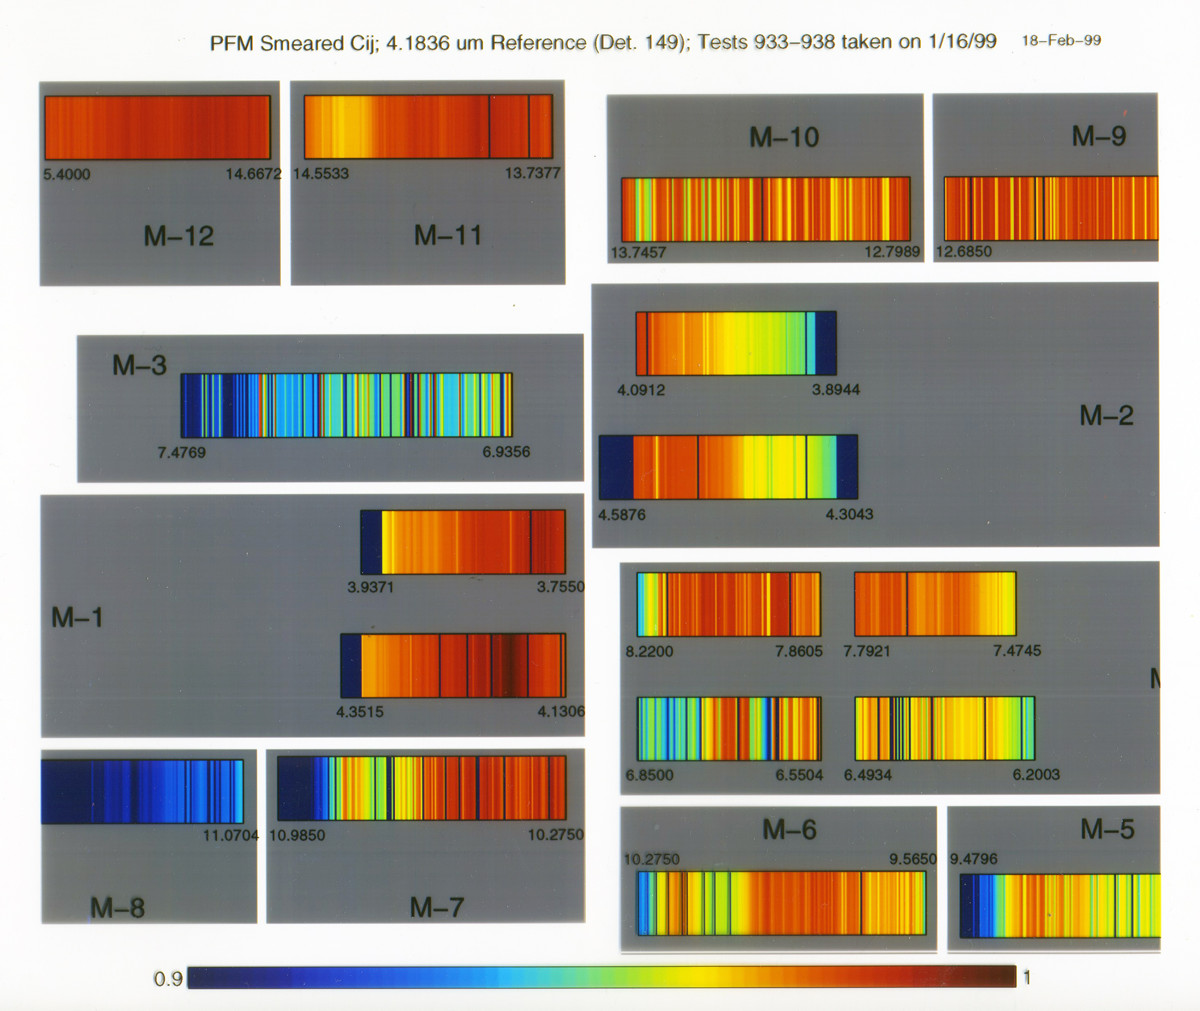Click the 0.9 label at the color scale
Image resolution: width=1200 pixels, height=1011 pixels.
click(167, 979)
